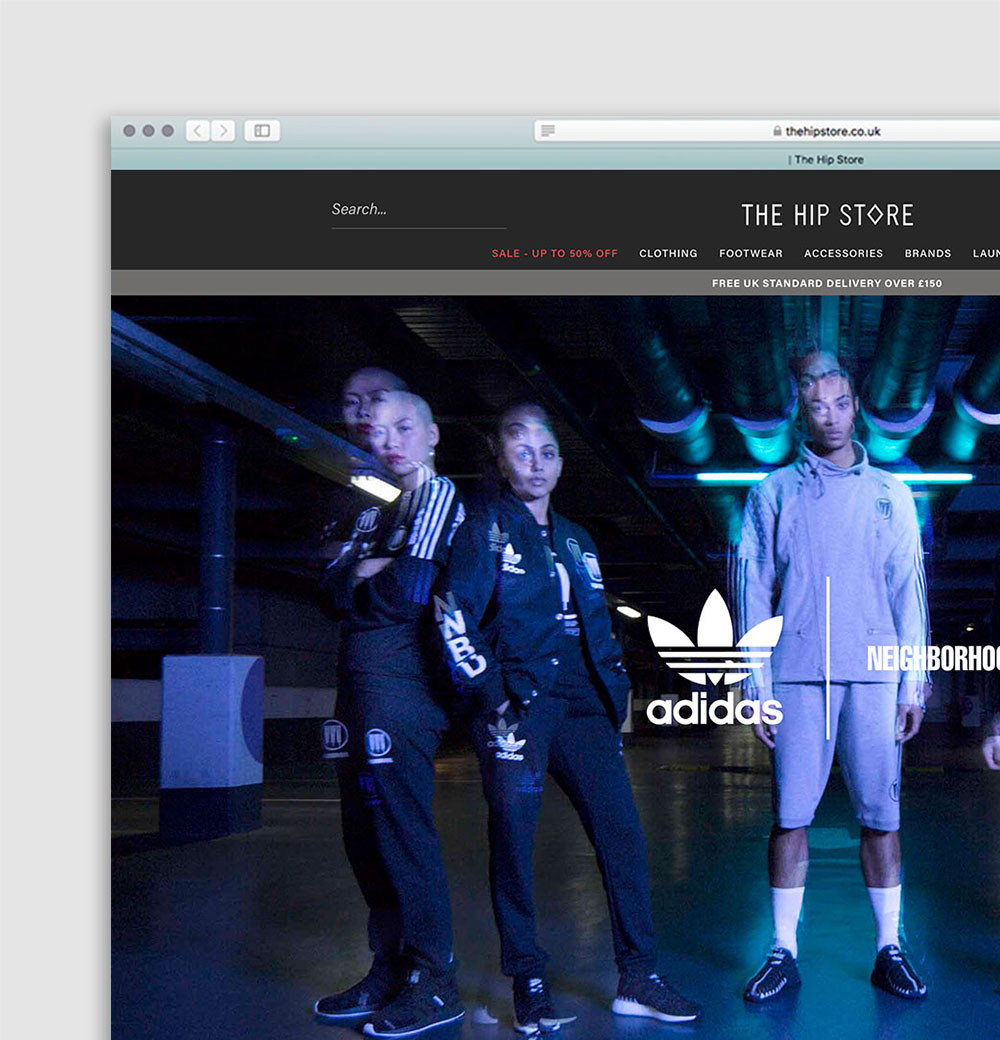Open the Footwear menu
The width and height of the screenshot is (1000, 1040).
tap(751, 253)
